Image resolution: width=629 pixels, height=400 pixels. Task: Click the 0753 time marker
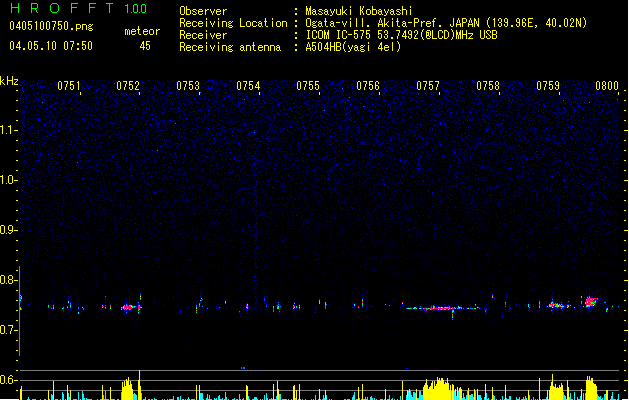[x=188, y=86]
